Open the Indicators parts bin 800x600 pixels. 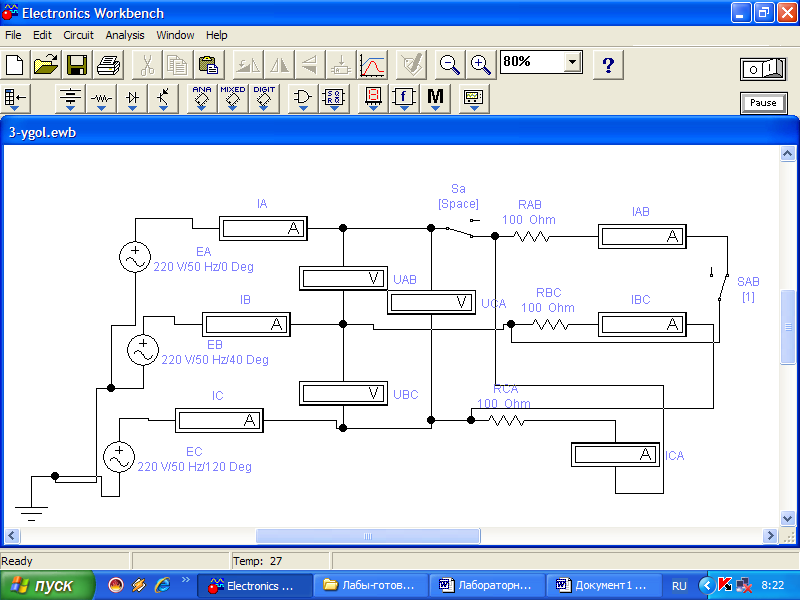pyautogui.click(x=373, y=98)
